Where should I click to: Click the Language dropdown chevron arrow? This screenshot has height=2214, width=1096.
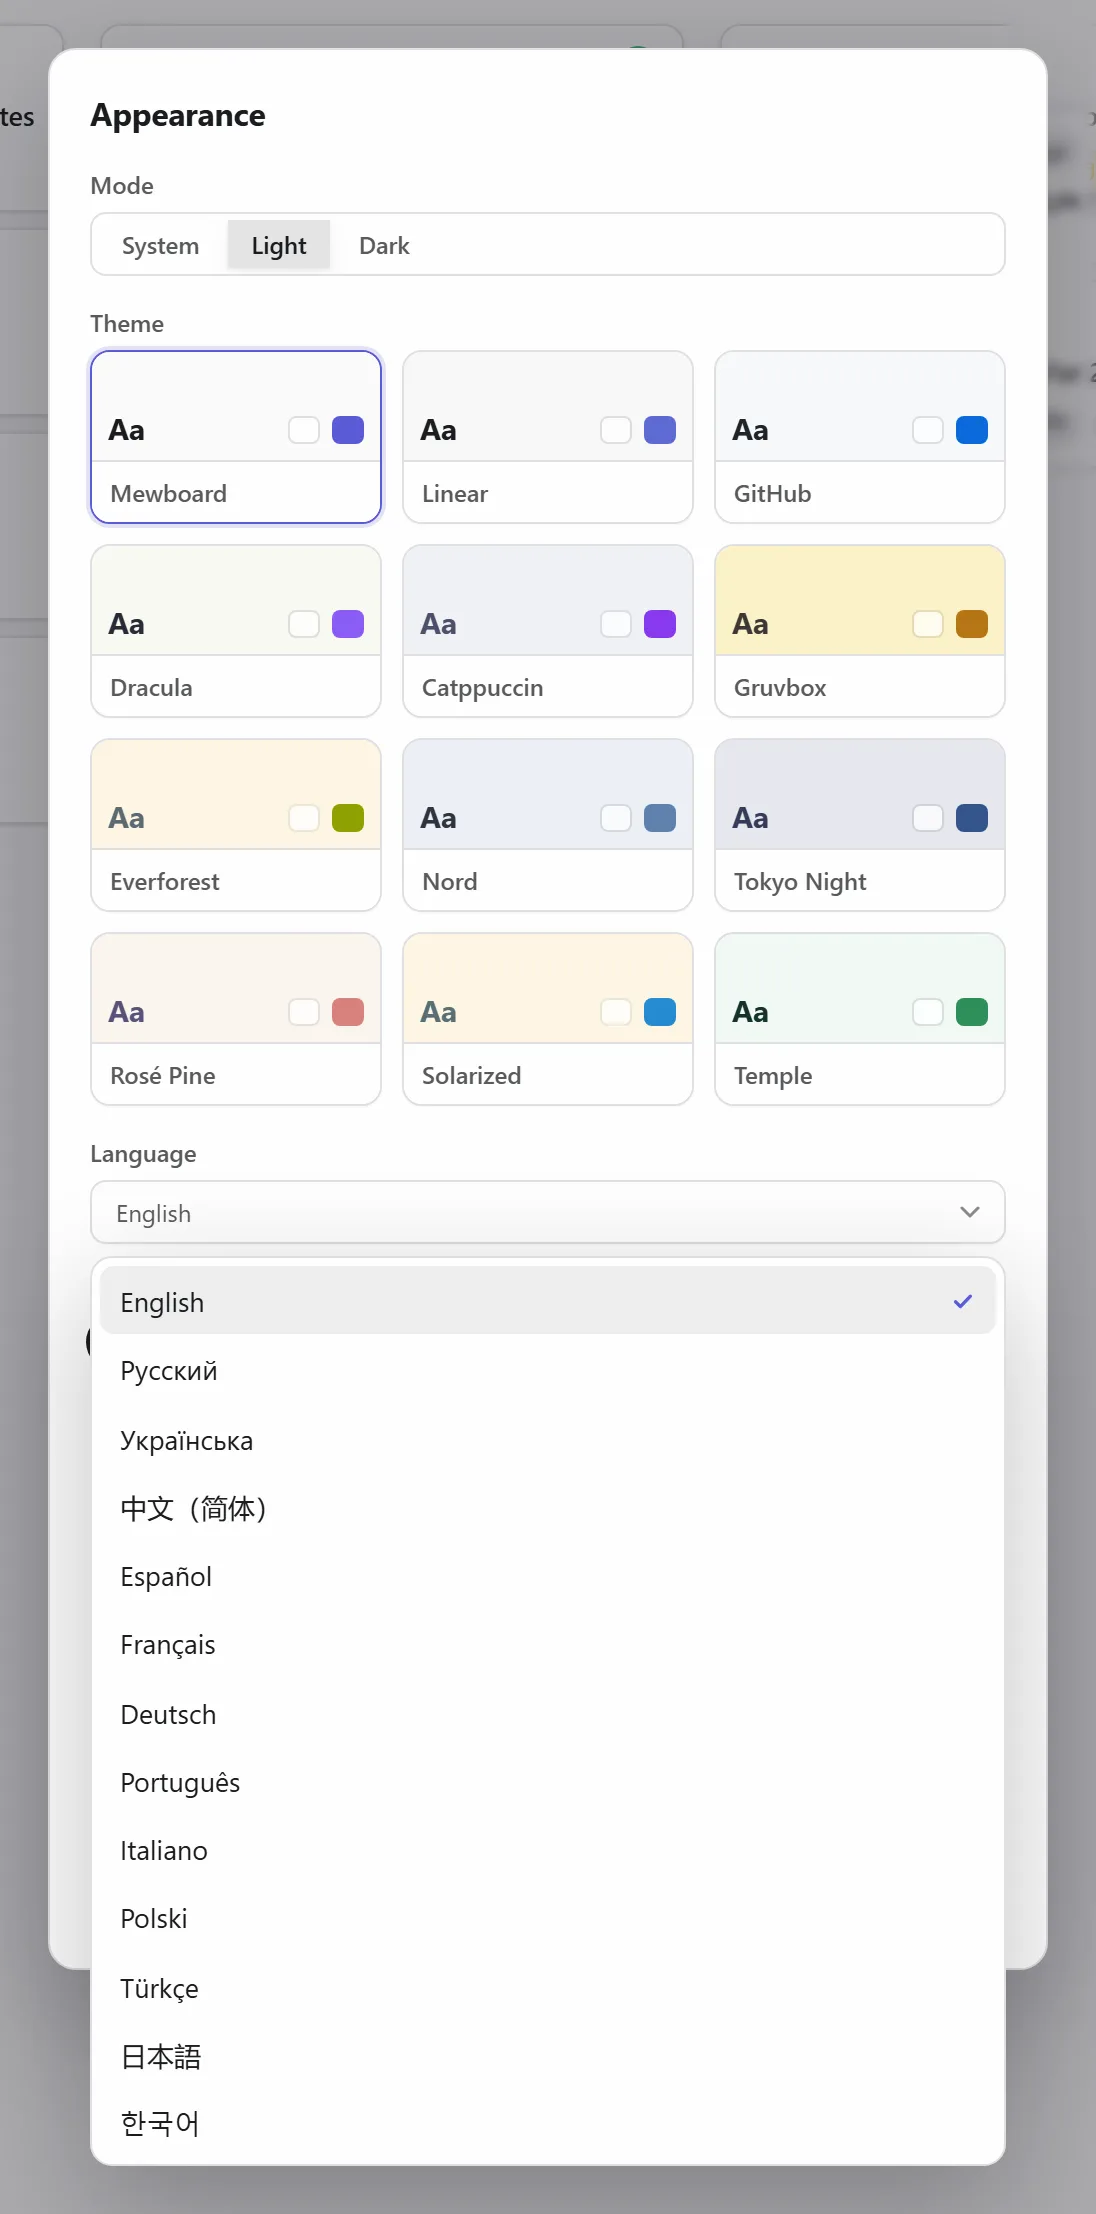969,1212
